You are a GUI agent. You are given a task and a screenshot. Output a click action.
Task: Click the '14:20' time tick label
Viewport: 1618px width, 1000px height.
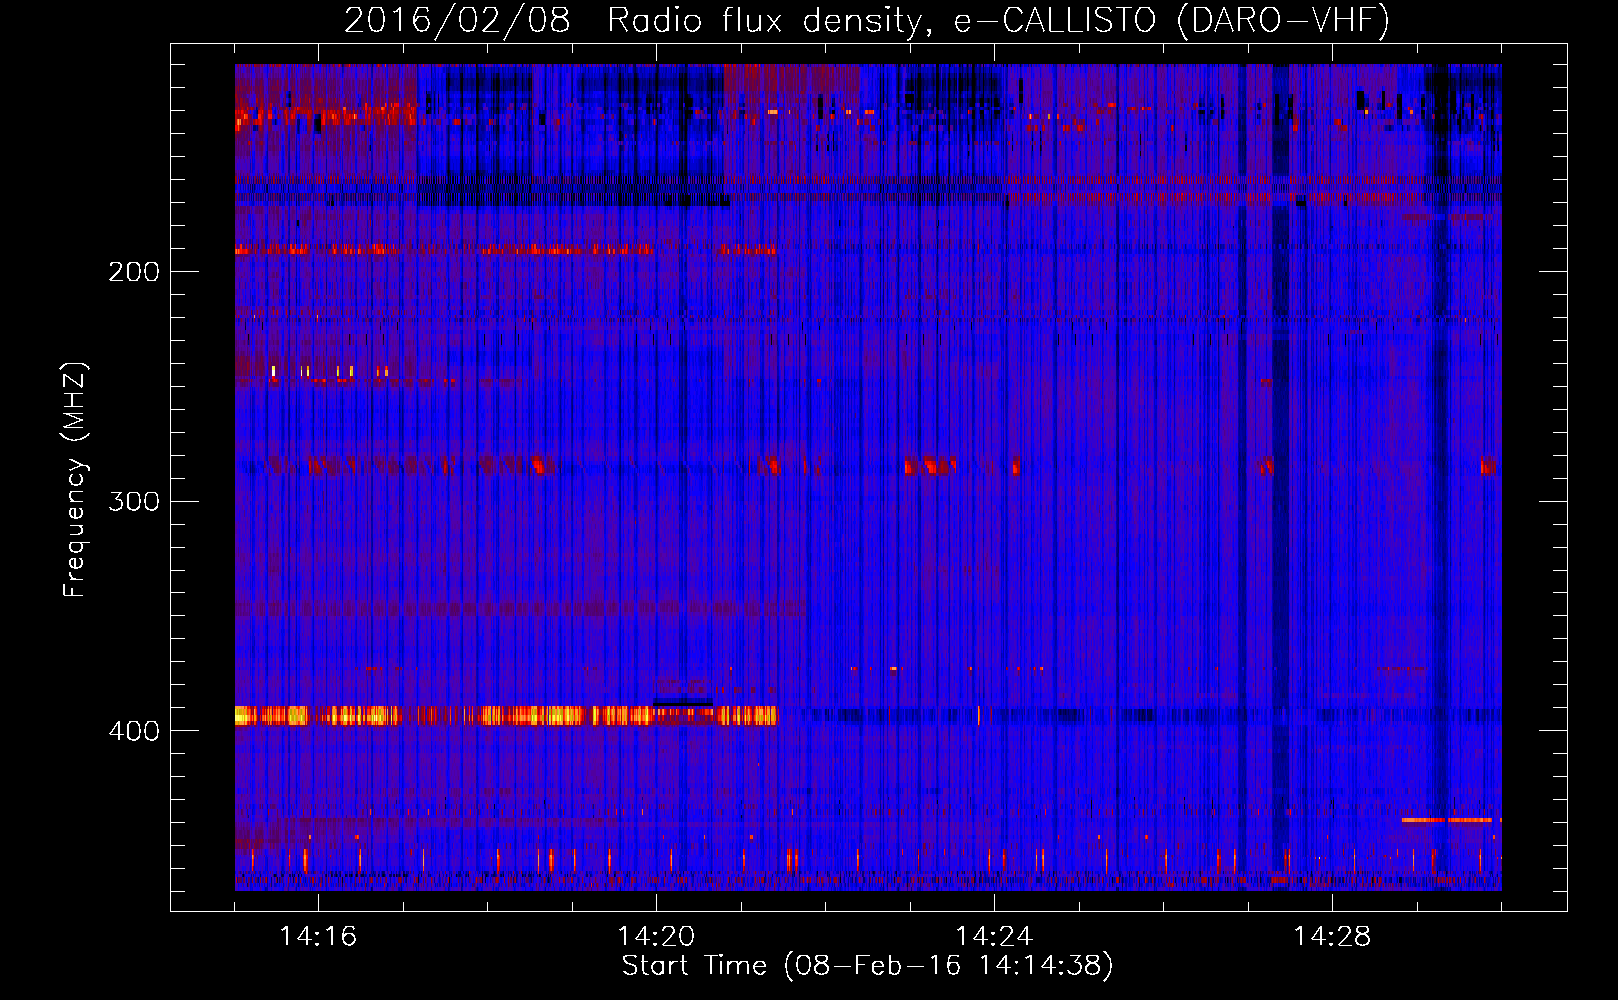click(656, 936)
